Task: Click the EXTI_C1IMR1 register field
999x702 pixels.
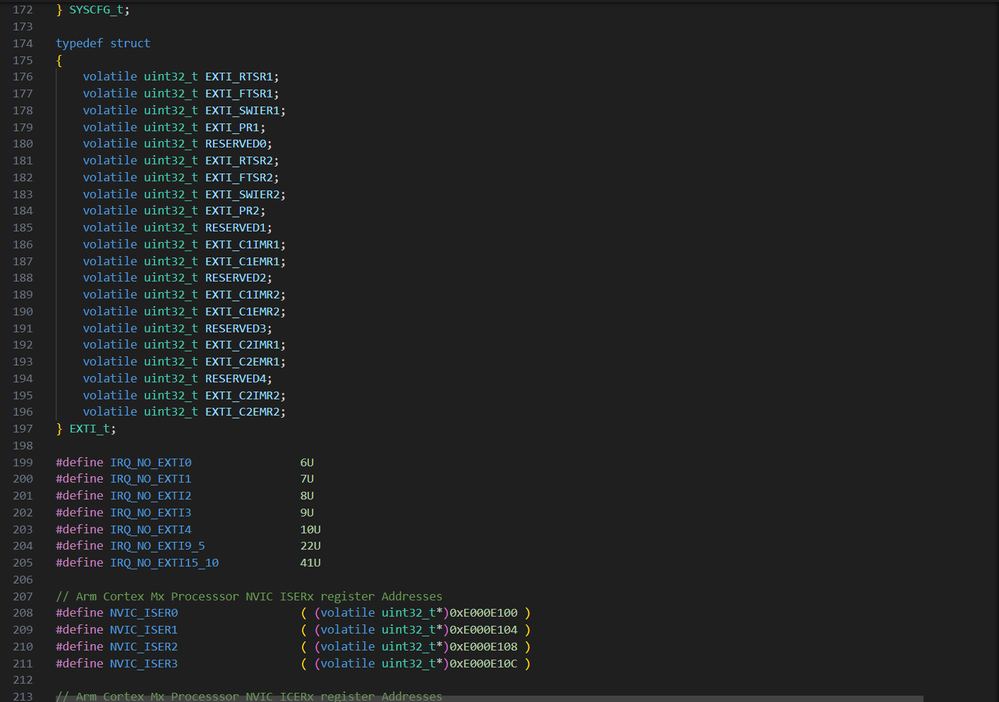Action: click(x=242, y=245)
